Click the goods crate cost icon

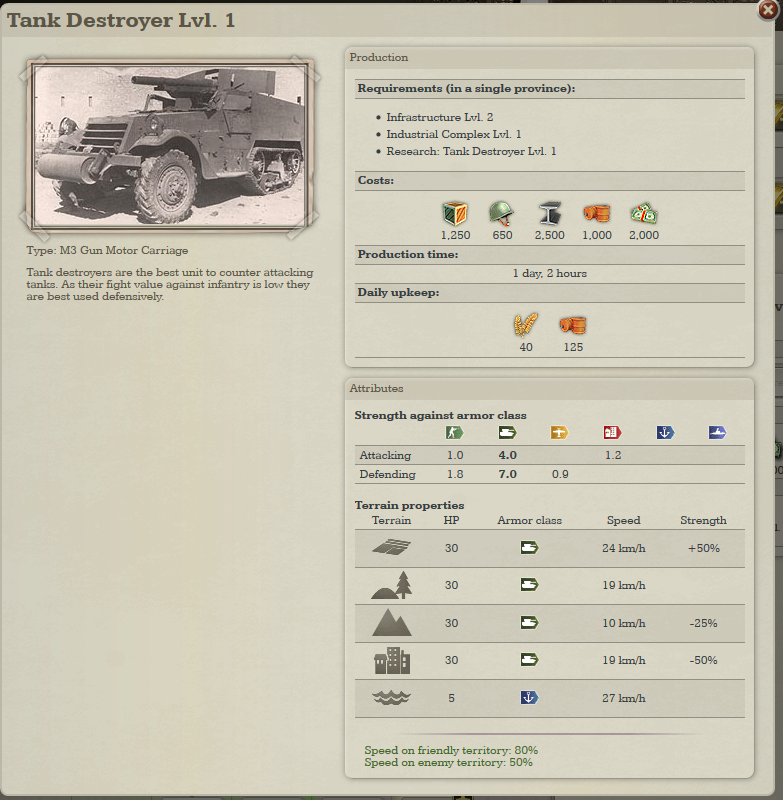[454, 213]
